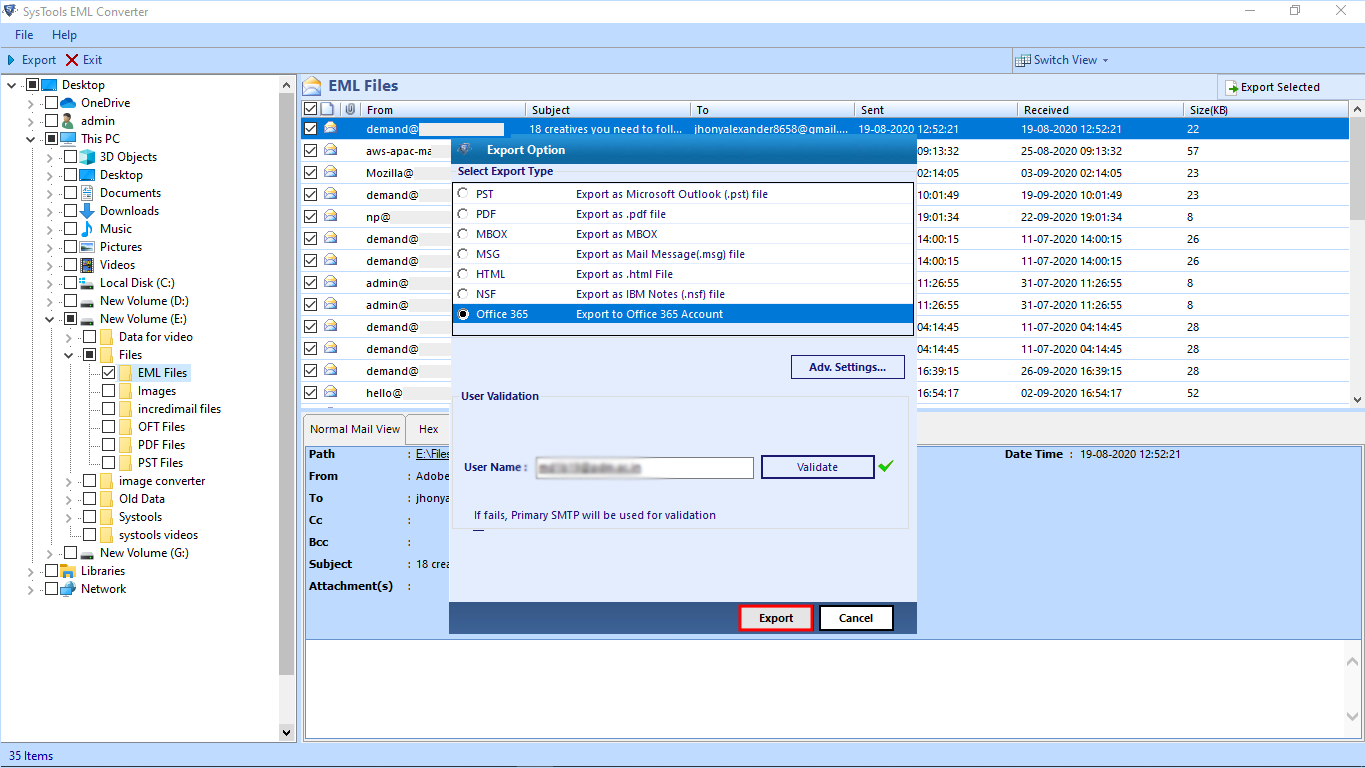Switch to the Normal Mail View tab
This screenshot has height=768, width=1366.
point(354,429)
